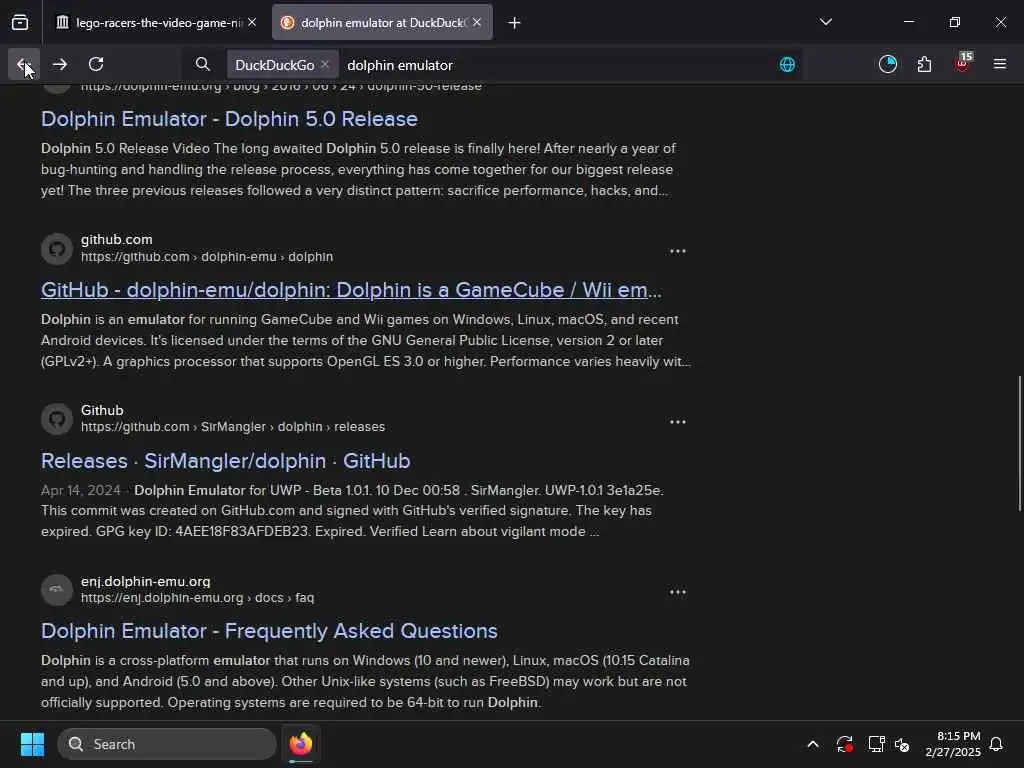Click the display/network tray icon
The height and width of the screenshot is (768, 1024).
[x=876, y=744]
